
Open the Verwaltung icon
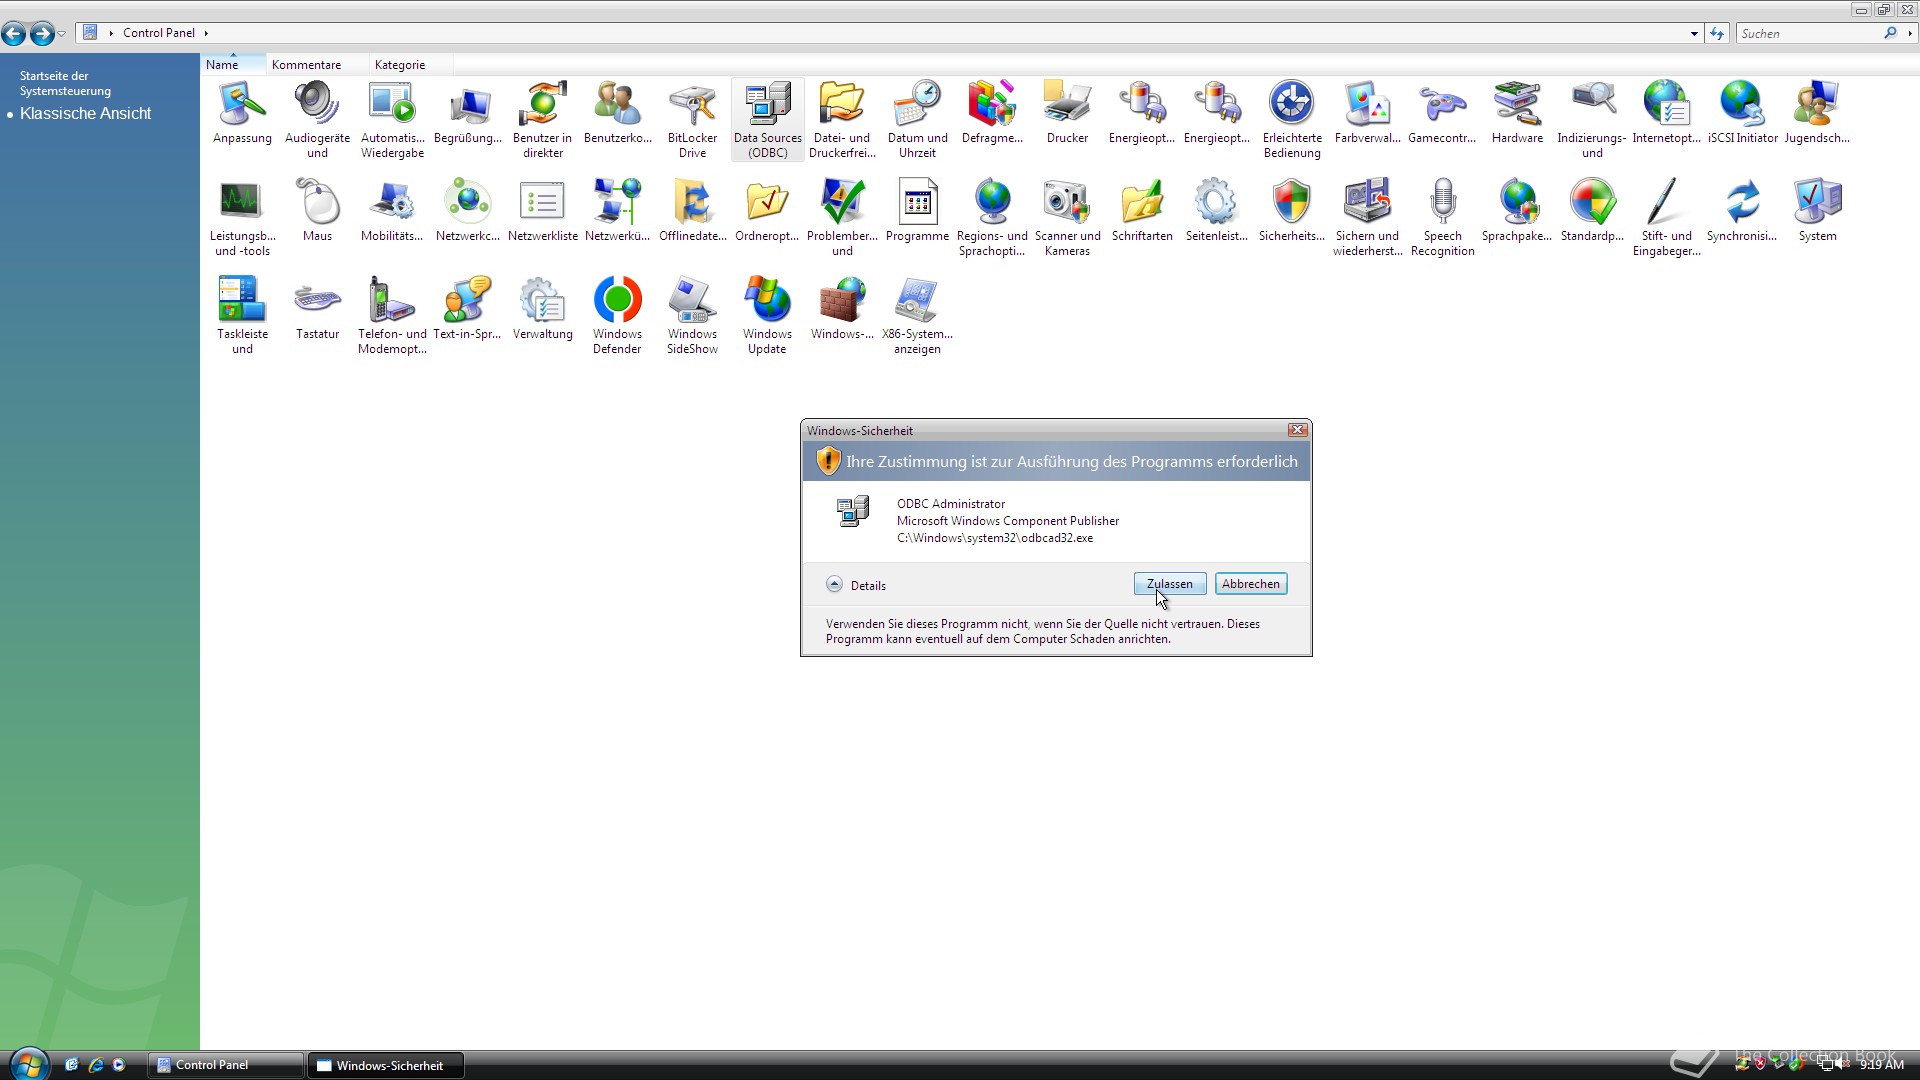(x=542, y=309)
